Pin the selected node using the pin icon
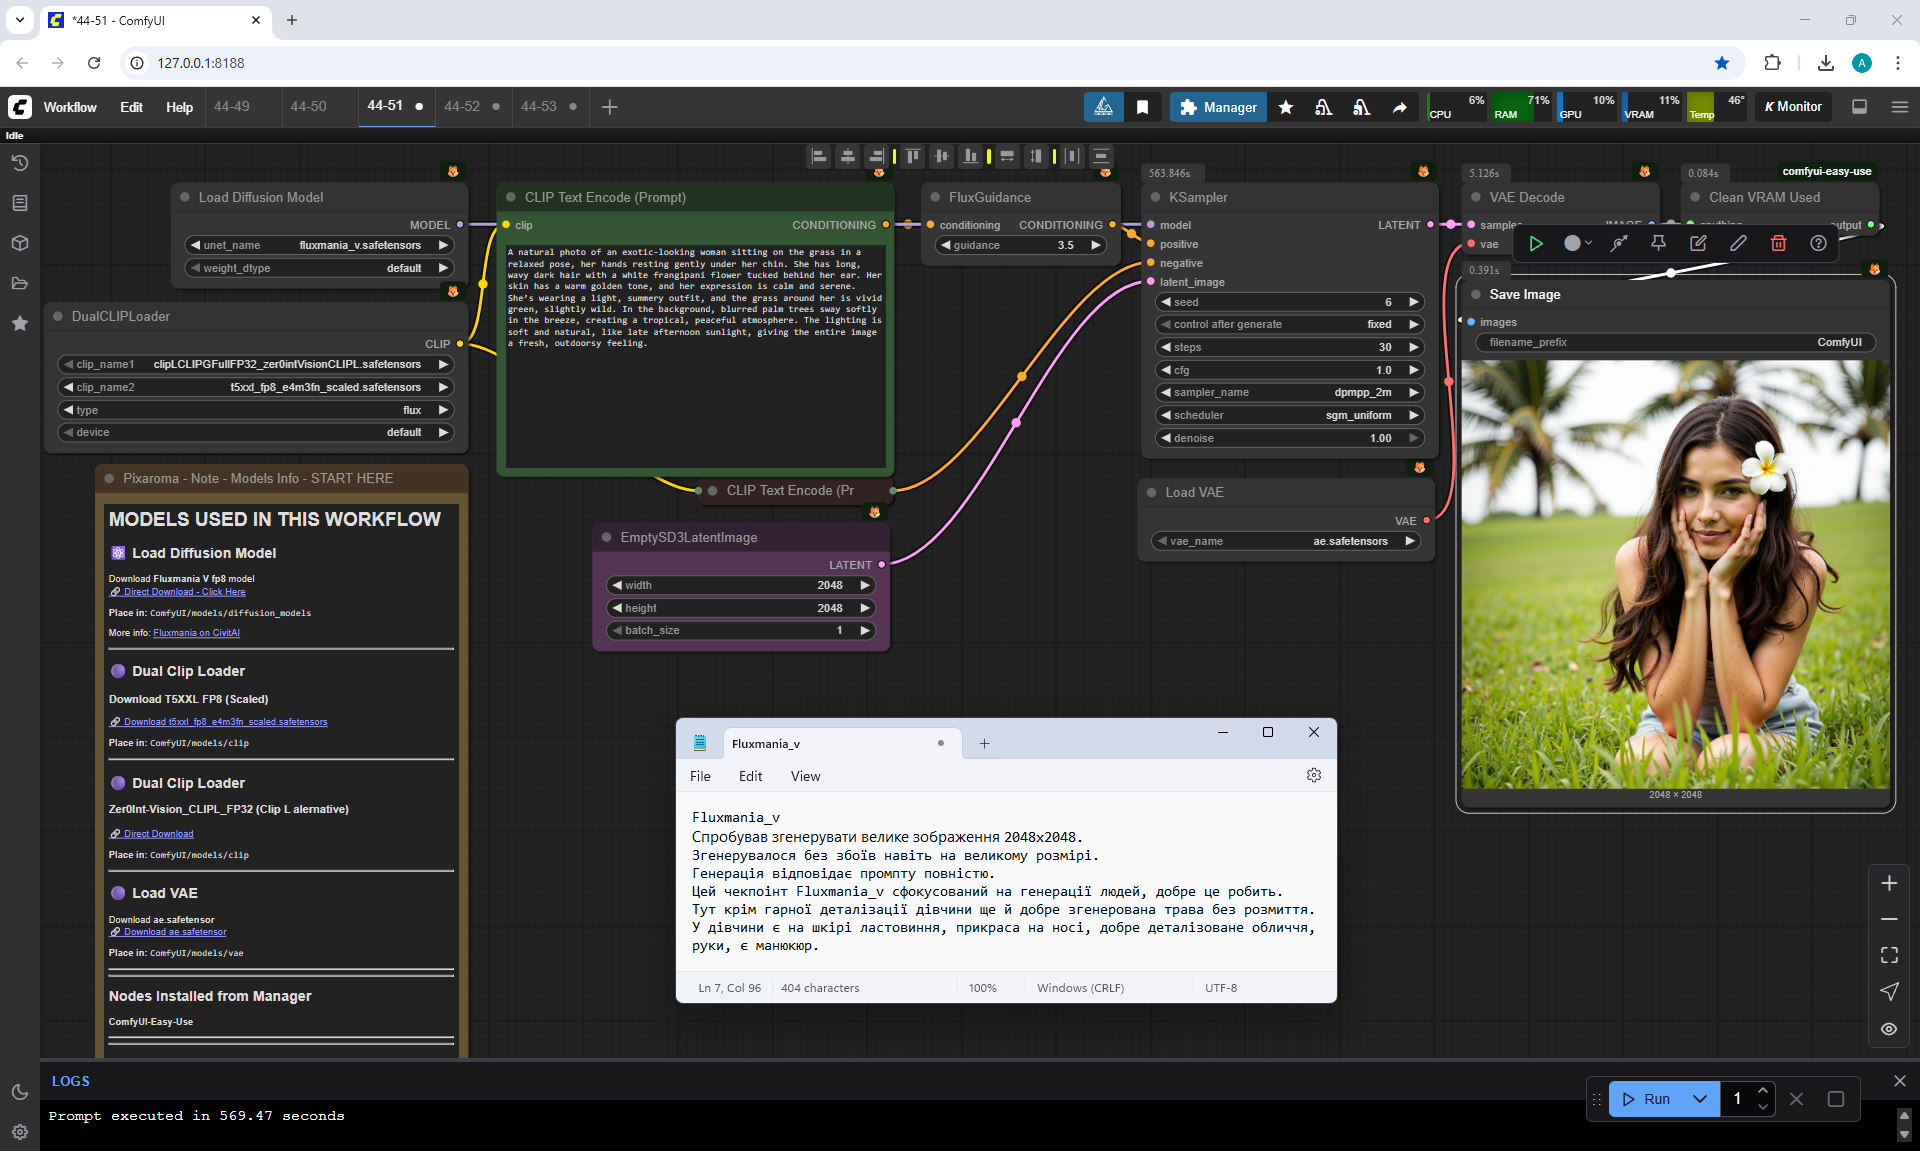Viewport: 1920px width, 1151px height. point(1658,243)
